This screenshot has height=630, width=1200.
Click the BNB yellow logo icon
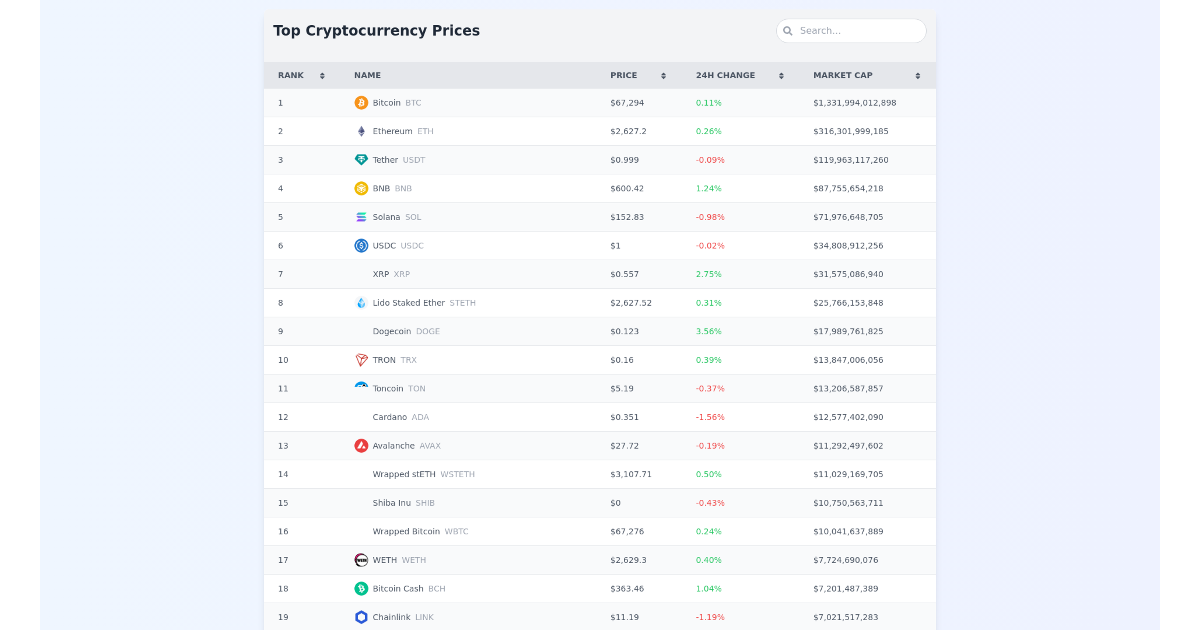(x=361, y=188)
